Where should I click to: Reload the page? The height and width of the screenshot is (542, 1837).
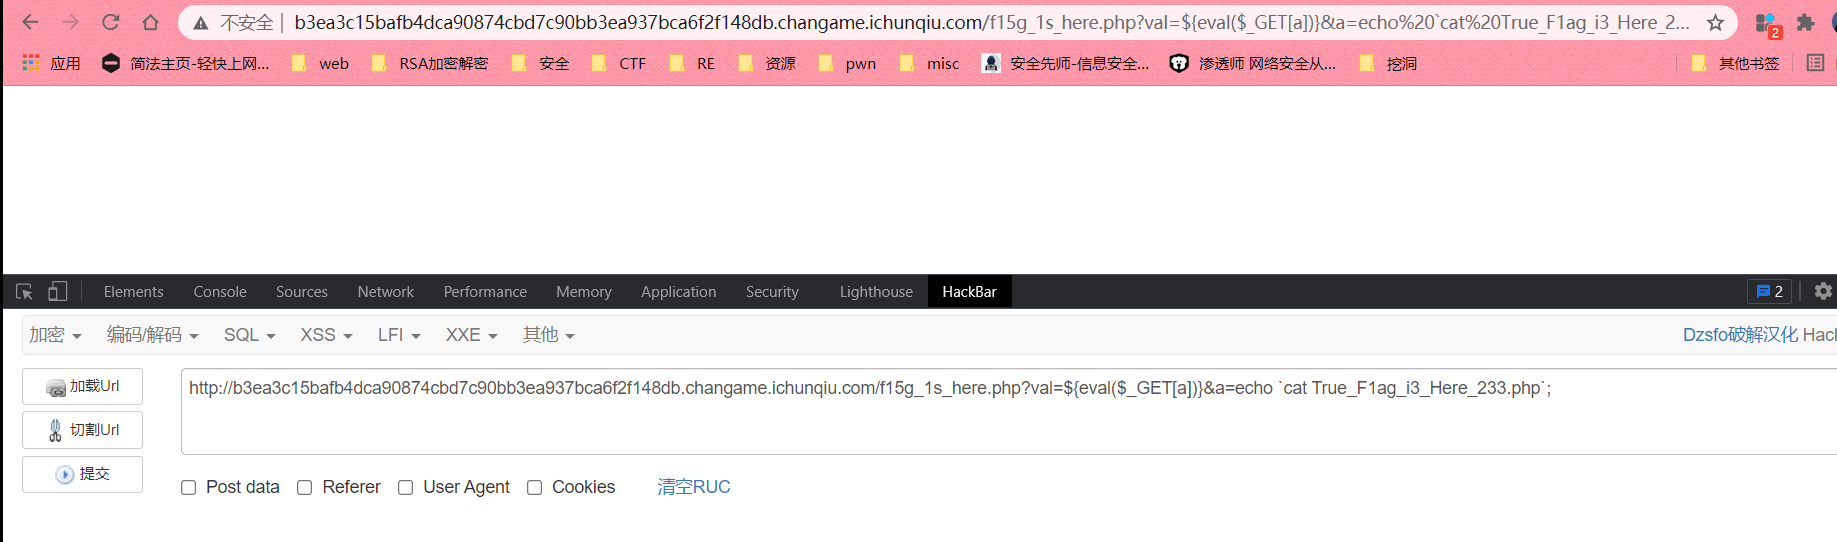point(110,22)
